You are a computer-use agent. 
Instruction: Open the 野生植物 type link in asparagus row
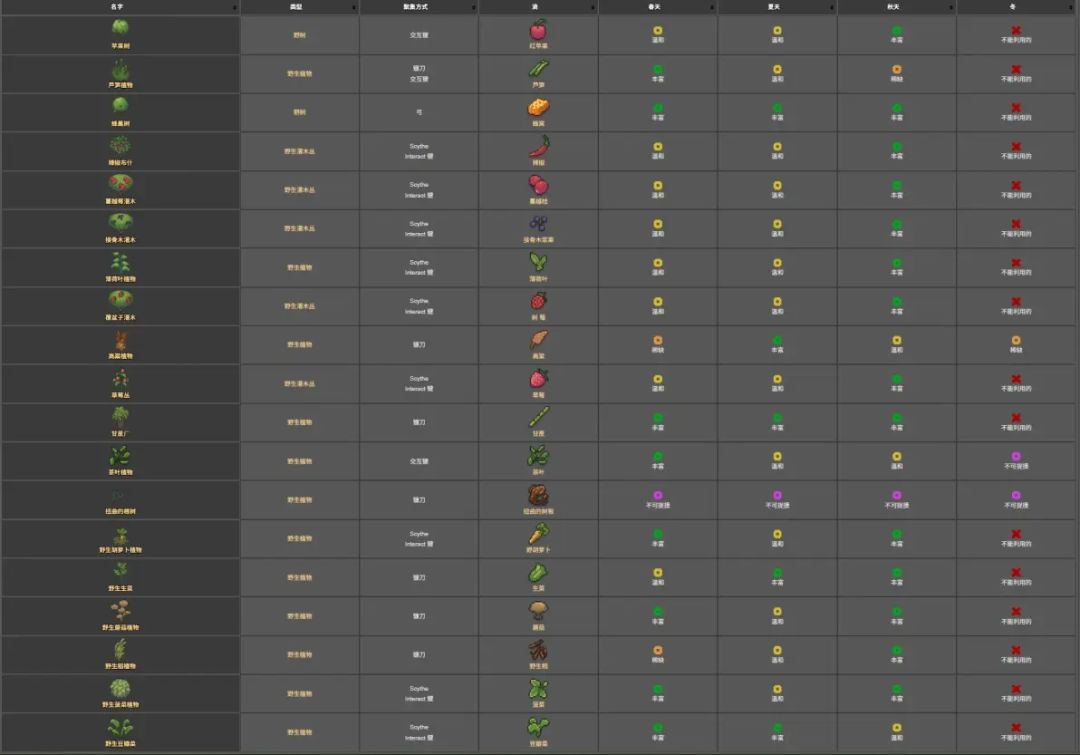300,74
